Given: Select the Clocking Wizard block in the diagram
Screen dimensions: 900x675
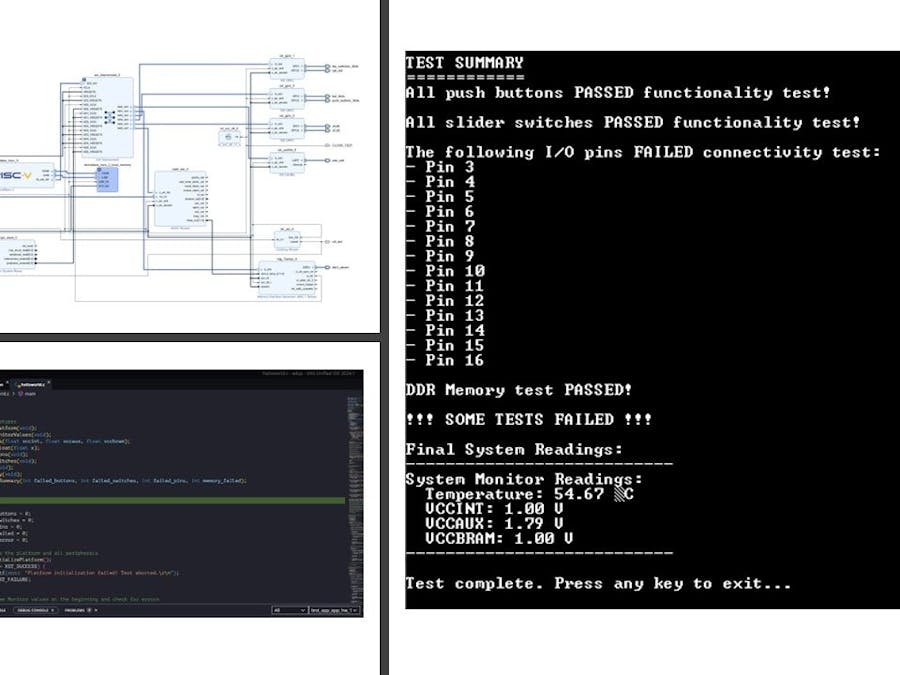Looking at the screenshot, I should coord(288,239).
